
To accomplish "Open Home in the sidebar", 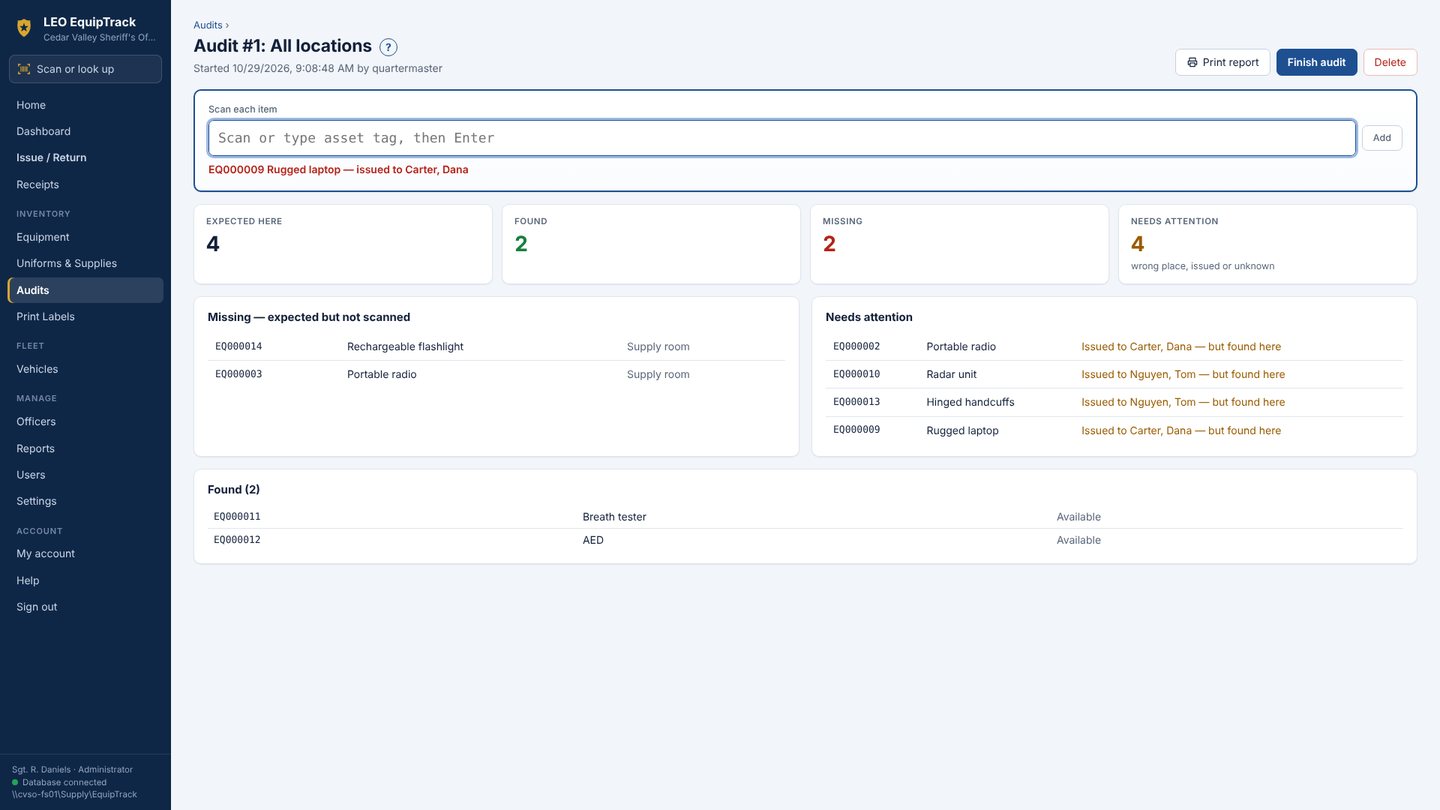I will [85, 105].
